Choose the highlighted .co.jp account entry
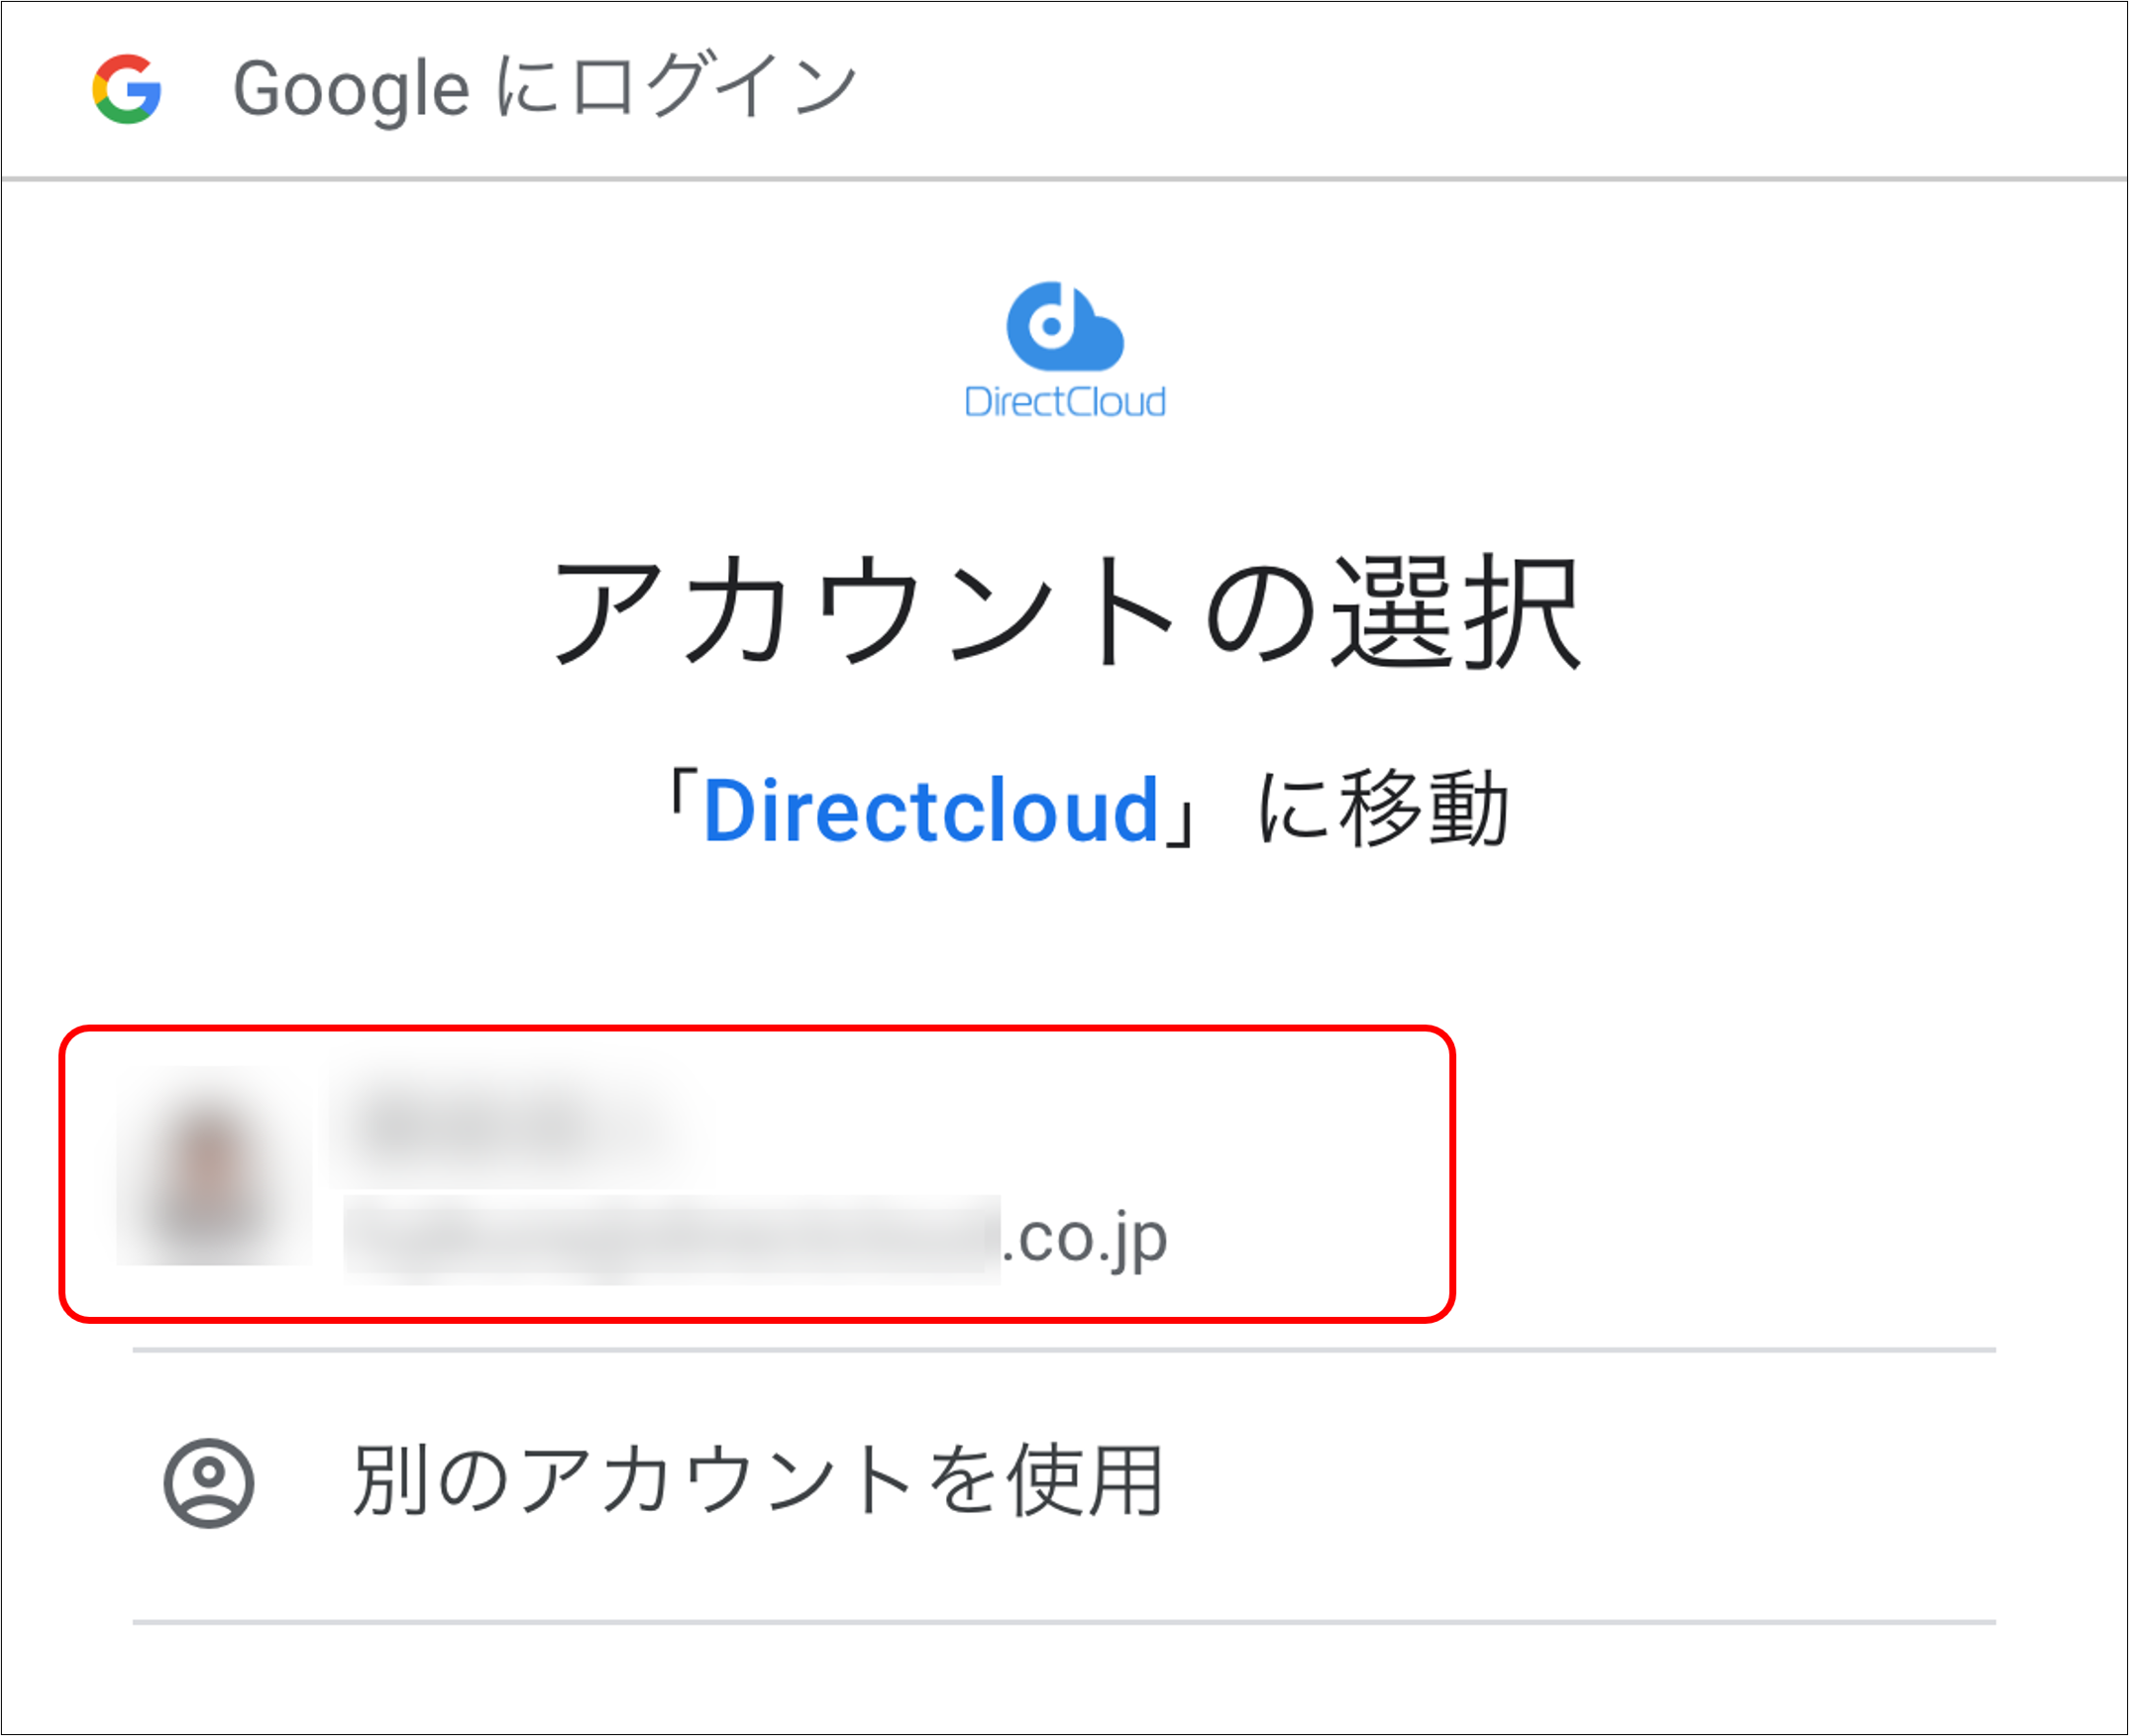This screenshot has height=1736, width=2129. (x=760, y=1175)
